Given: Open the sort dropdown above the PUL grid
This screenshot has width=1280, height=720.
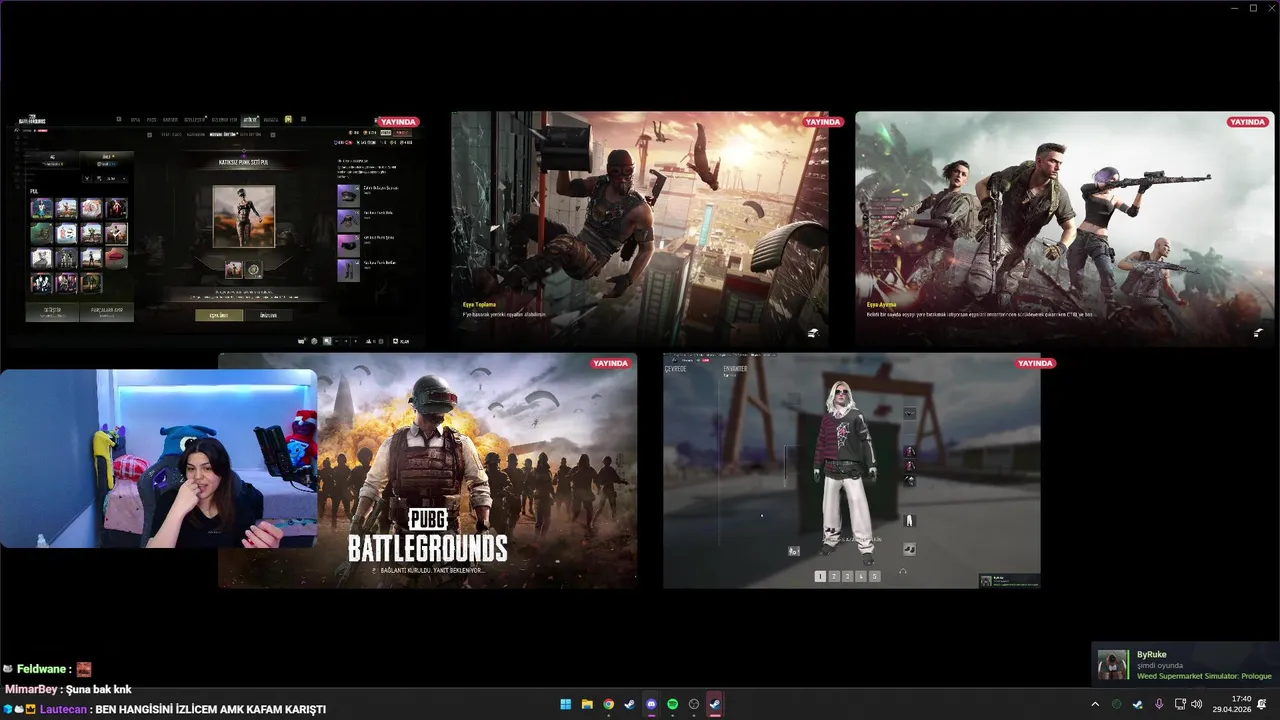Looking at the screenshot, I should pyautogui.click(x=111, y=178).
